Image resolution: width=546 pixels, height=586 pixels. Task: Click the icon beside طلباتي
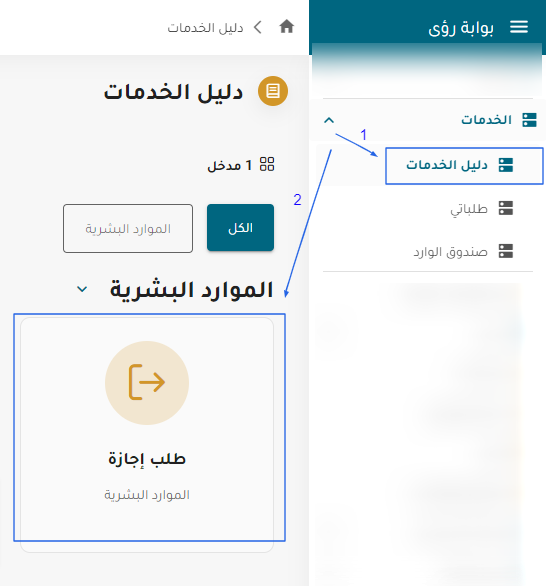[506, 208]
